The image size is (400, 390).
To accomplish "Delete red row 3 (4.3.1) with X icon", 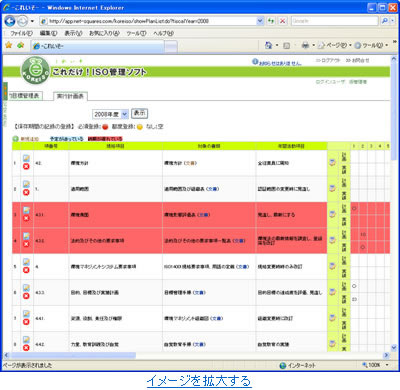I will 26,218.
